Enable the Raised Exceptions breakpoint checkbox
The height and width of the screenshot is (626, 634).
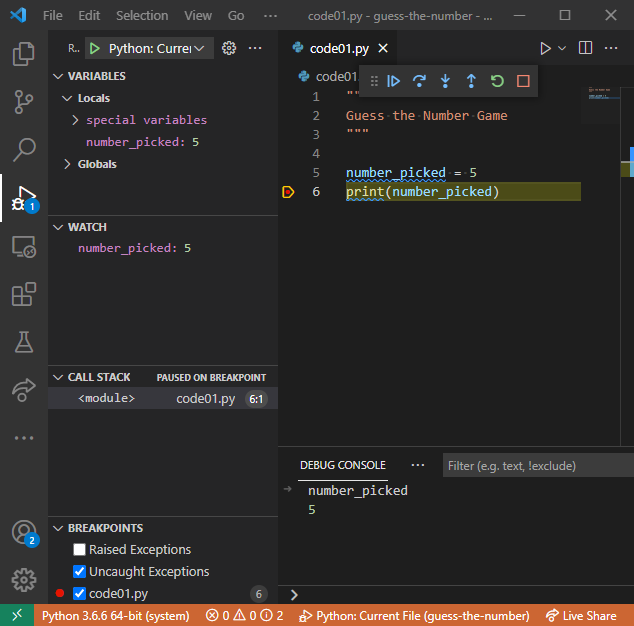(79, 550)
